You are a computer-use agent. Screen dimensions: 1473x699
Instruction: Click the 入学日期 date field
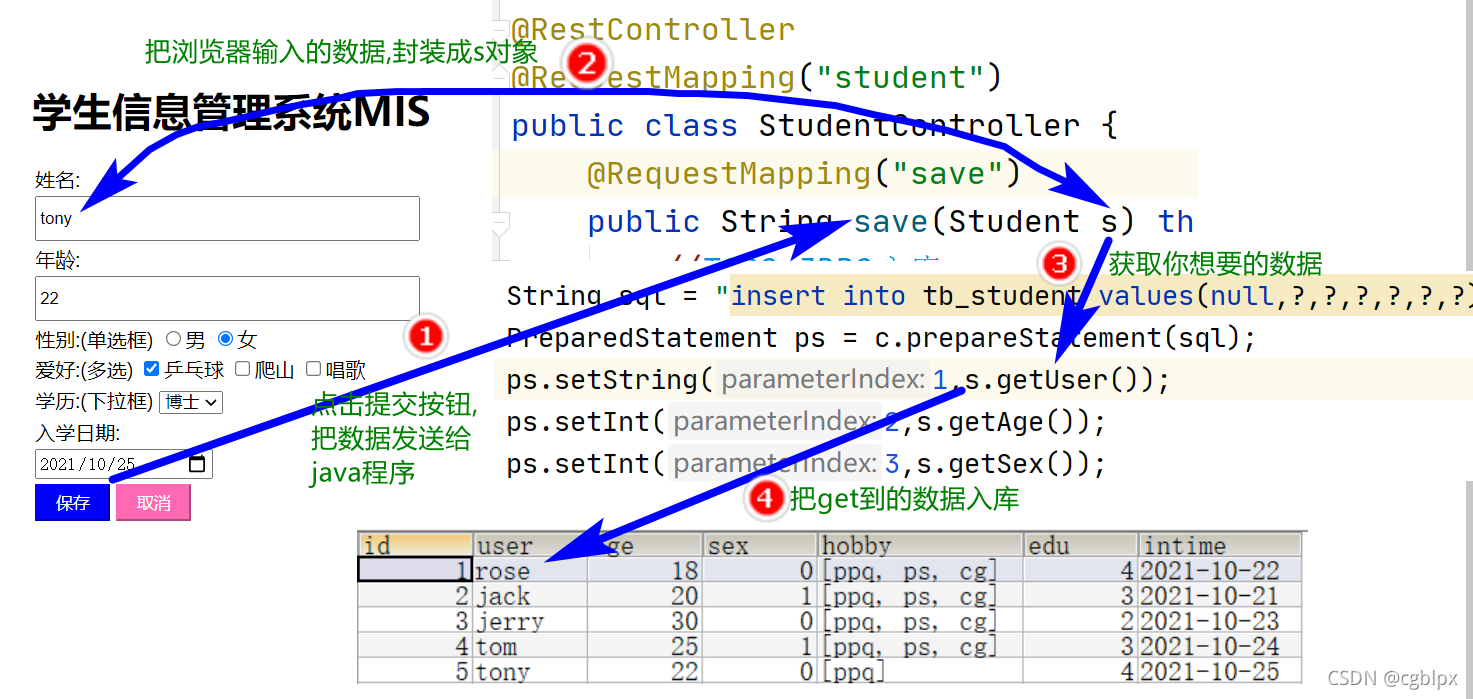(x=124, y=464)
